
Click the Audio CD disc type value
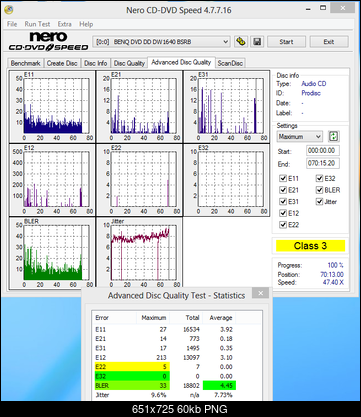pos(314,84)
